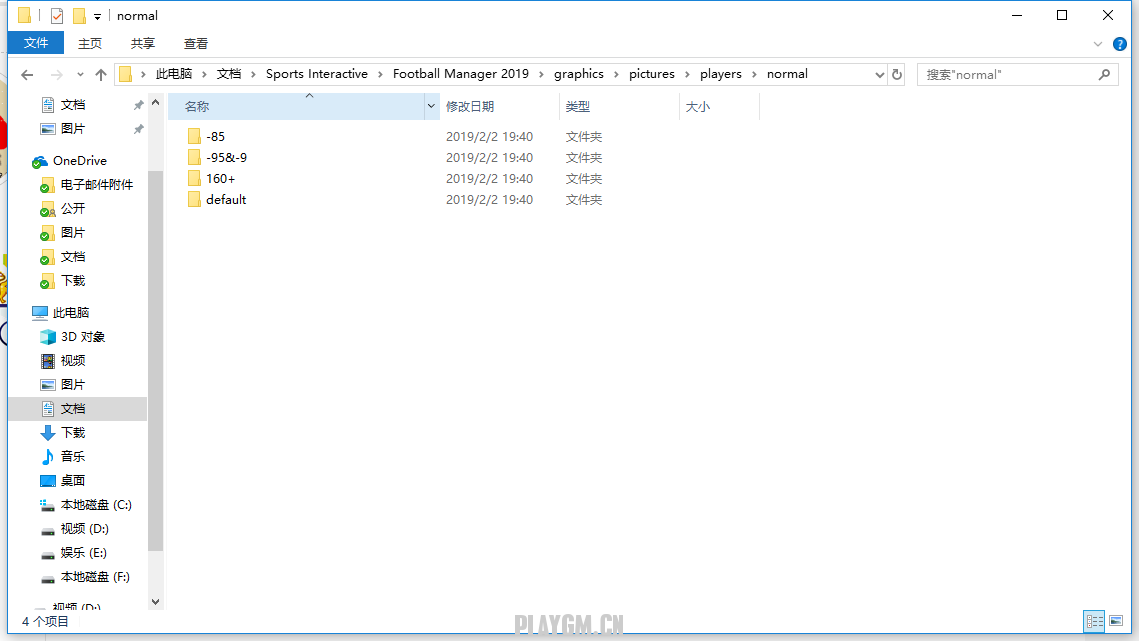Select 3D 对象 in navigation pane
The image size is (1139, 641).
[x=82, y=337]
